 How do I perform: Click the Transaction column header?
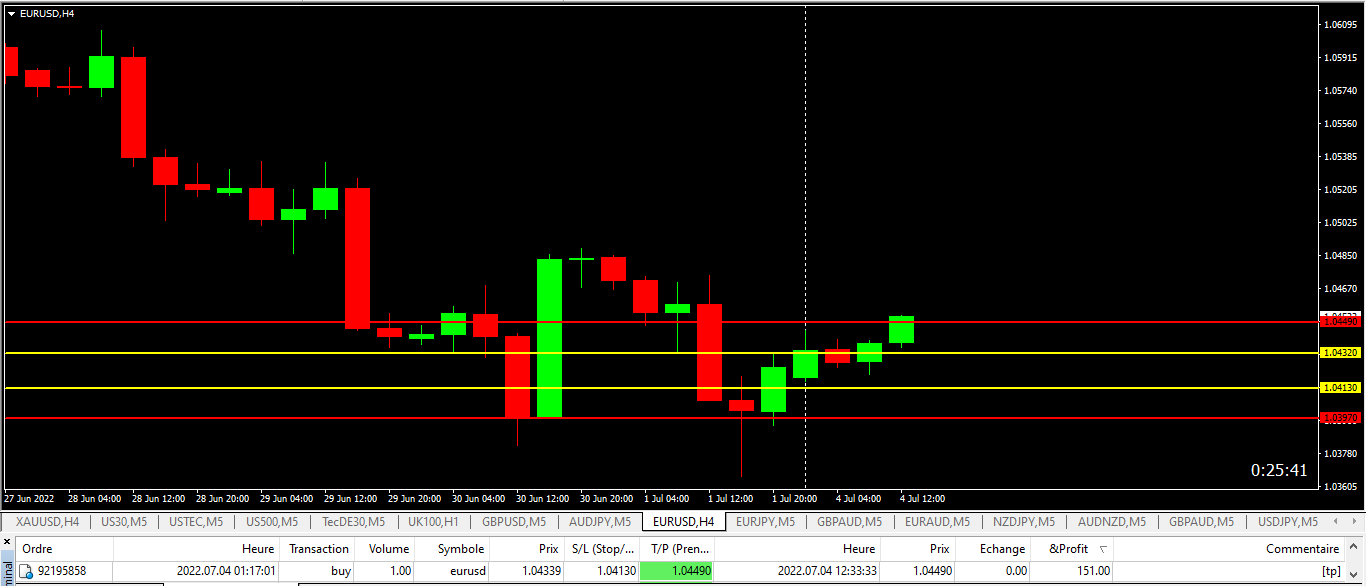319,549
